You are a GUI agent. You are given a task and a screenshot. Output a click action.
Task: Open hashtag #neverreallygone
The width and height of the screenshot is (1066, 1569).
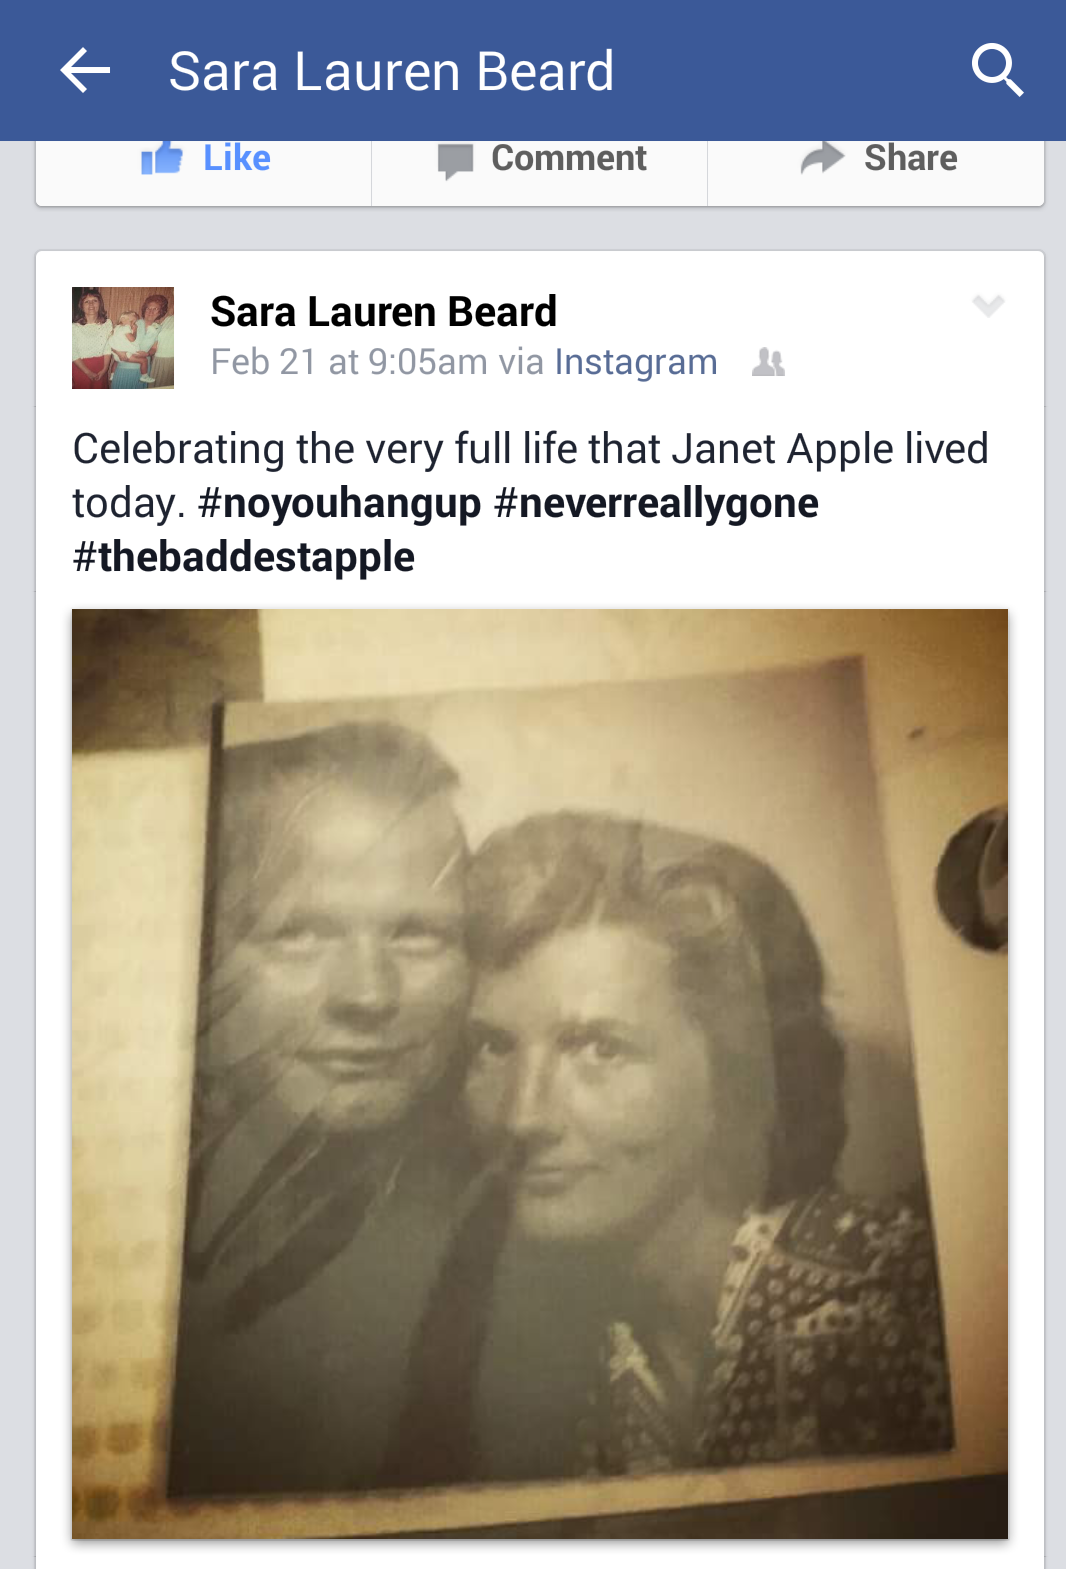(x=656, y=503)
